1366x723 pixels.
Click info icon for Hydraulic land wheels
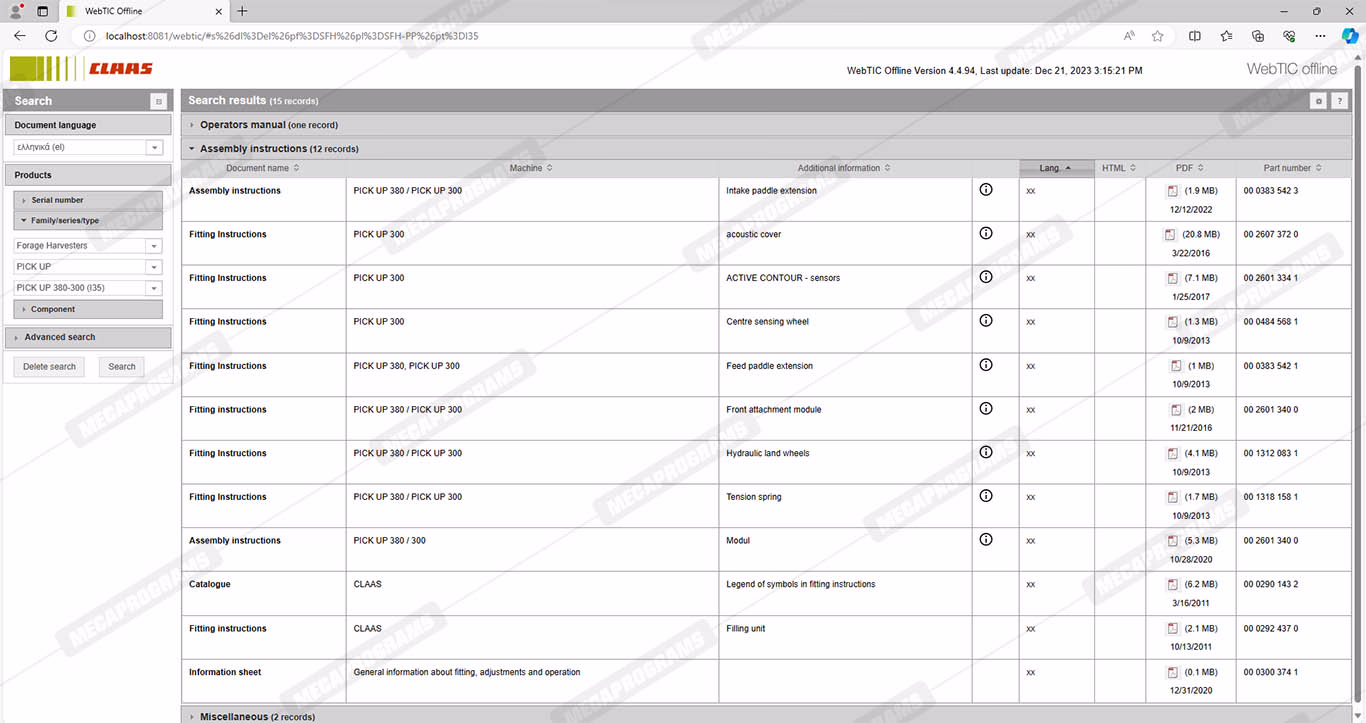(986, 452)
